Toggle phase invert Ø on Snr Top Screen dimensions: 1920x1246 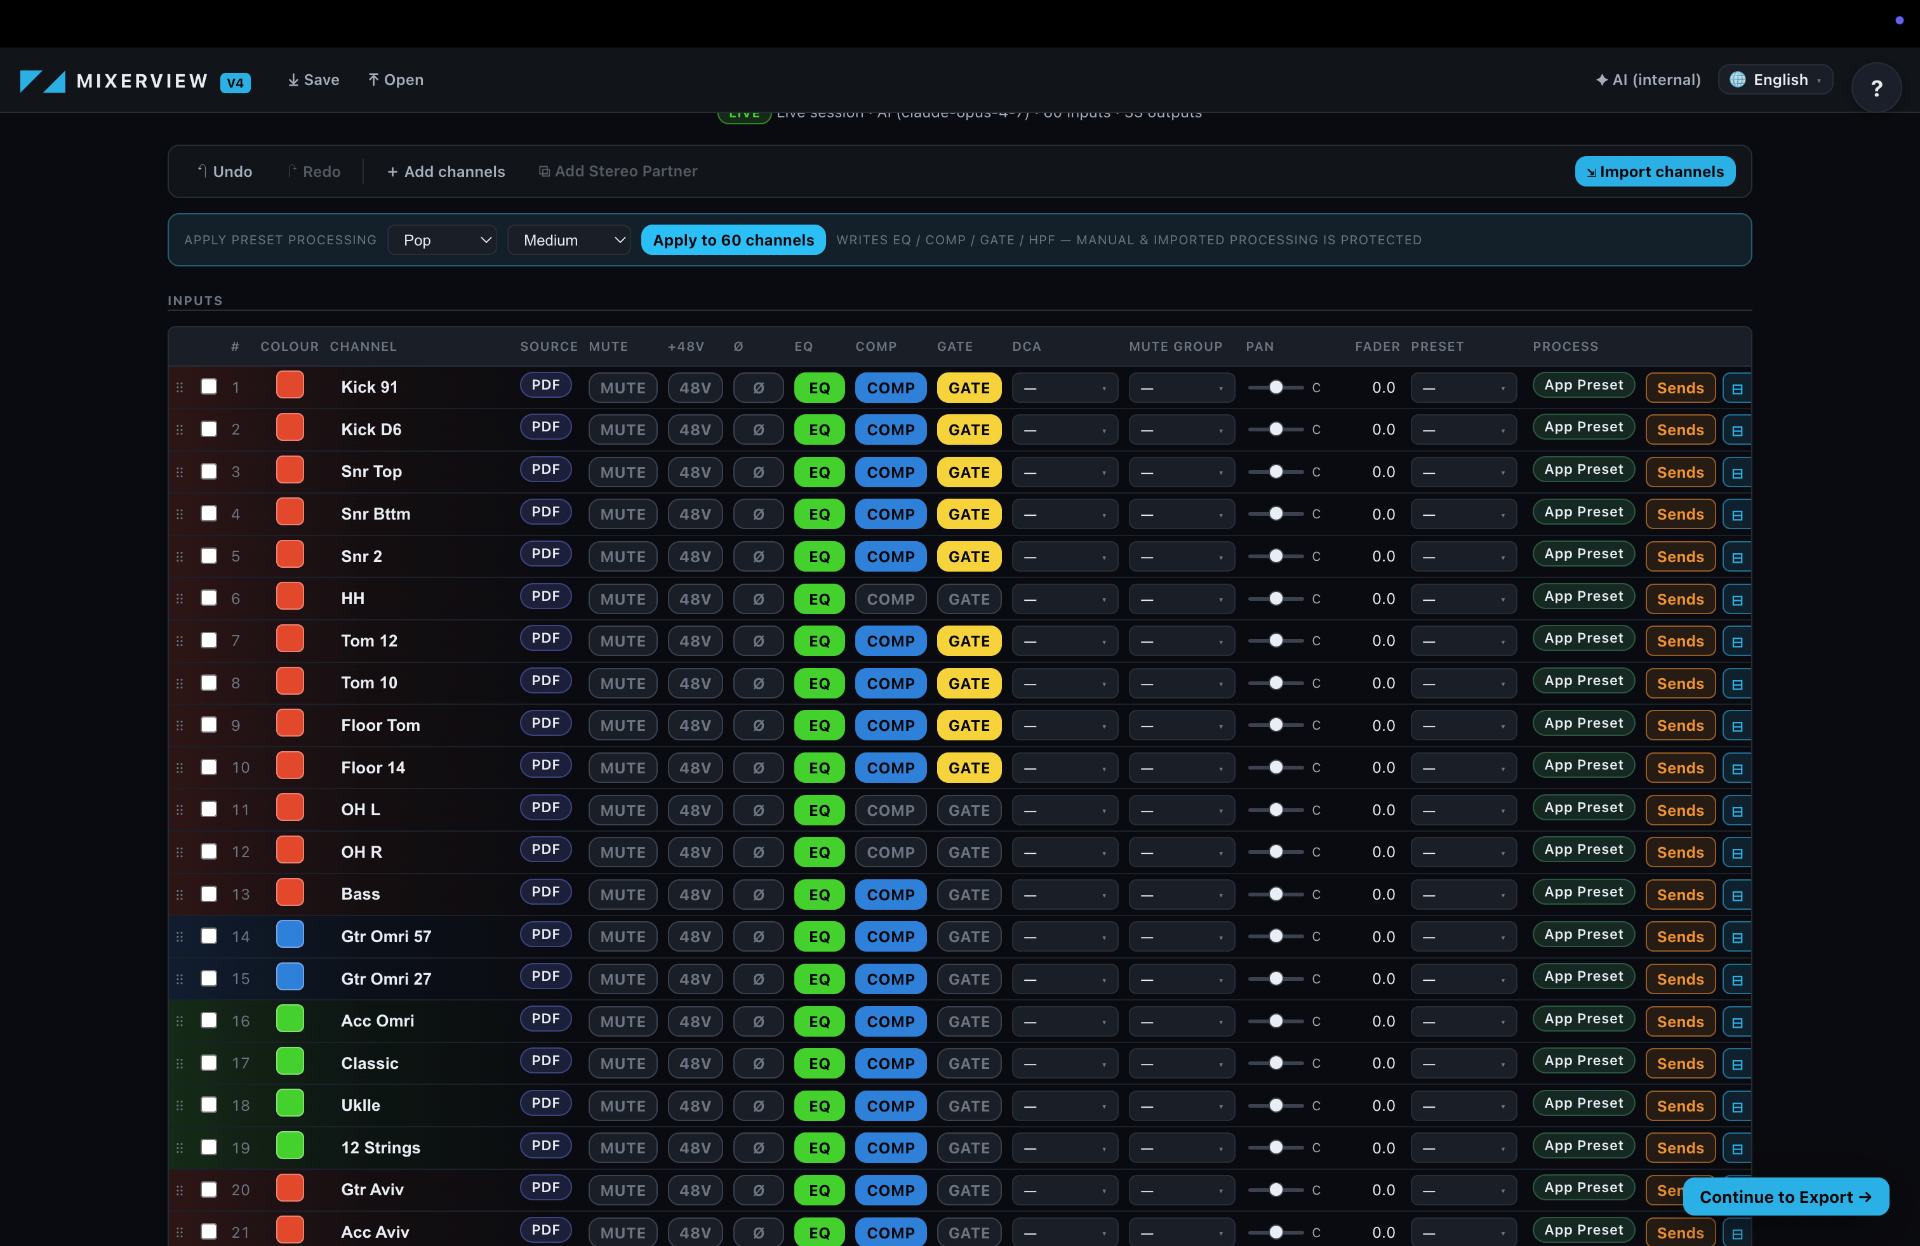[x=758, y=472]
